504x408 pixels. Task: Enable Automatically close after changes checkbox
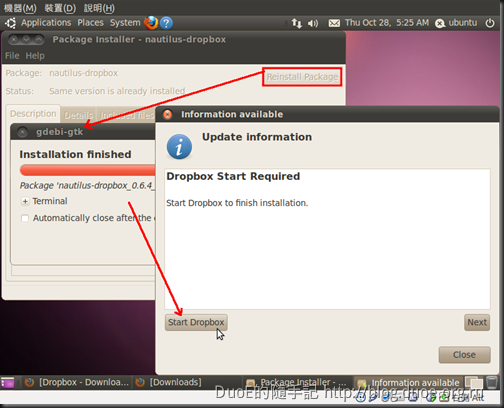click(25, 218)
